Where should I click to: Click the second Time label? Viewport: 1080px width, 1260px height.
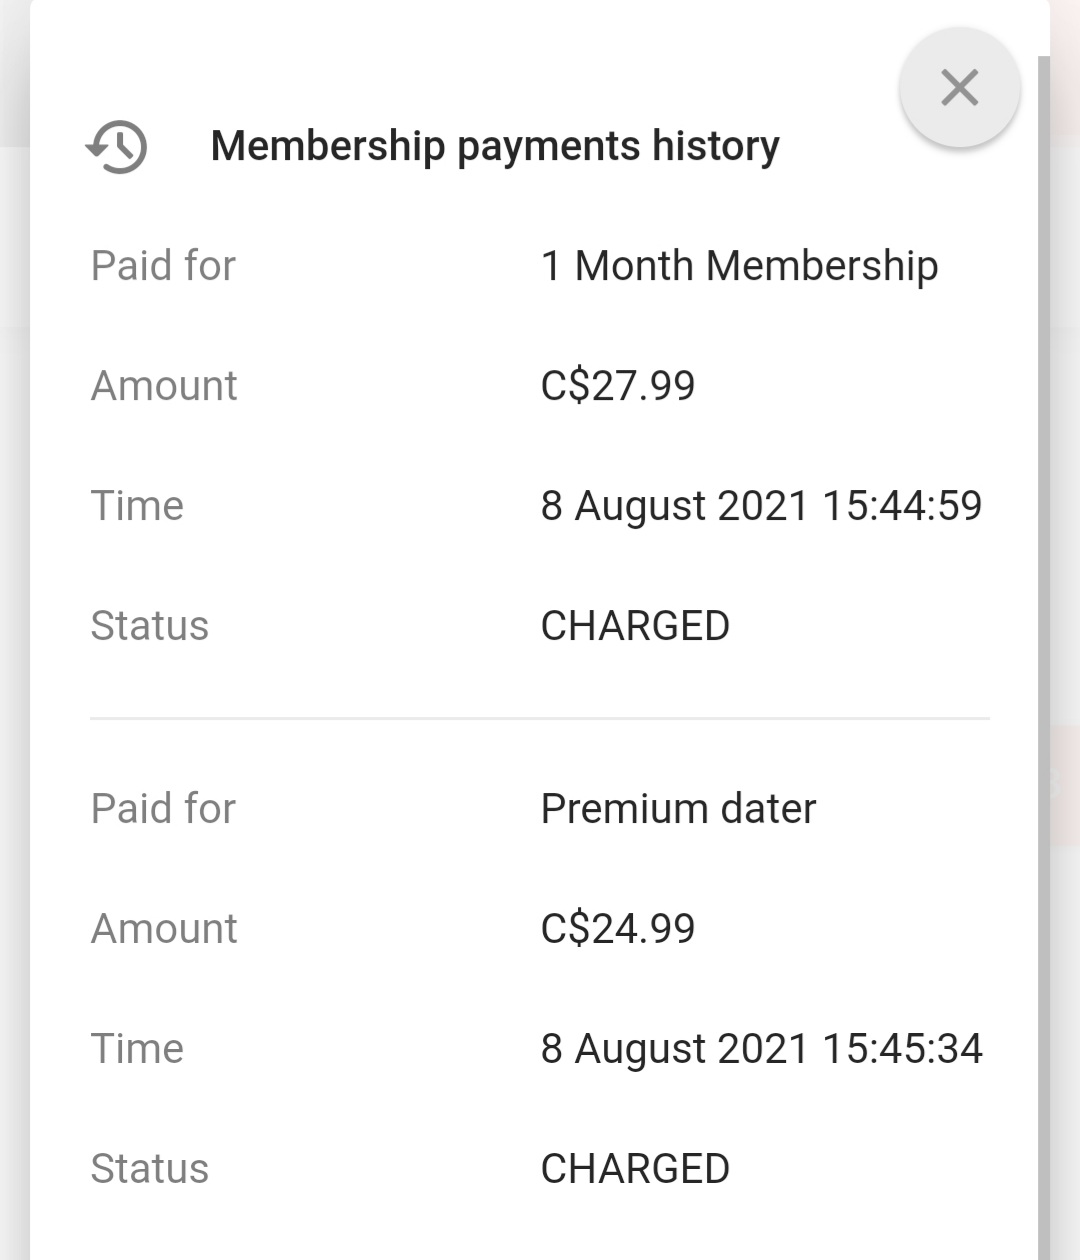click(137, 1049)
